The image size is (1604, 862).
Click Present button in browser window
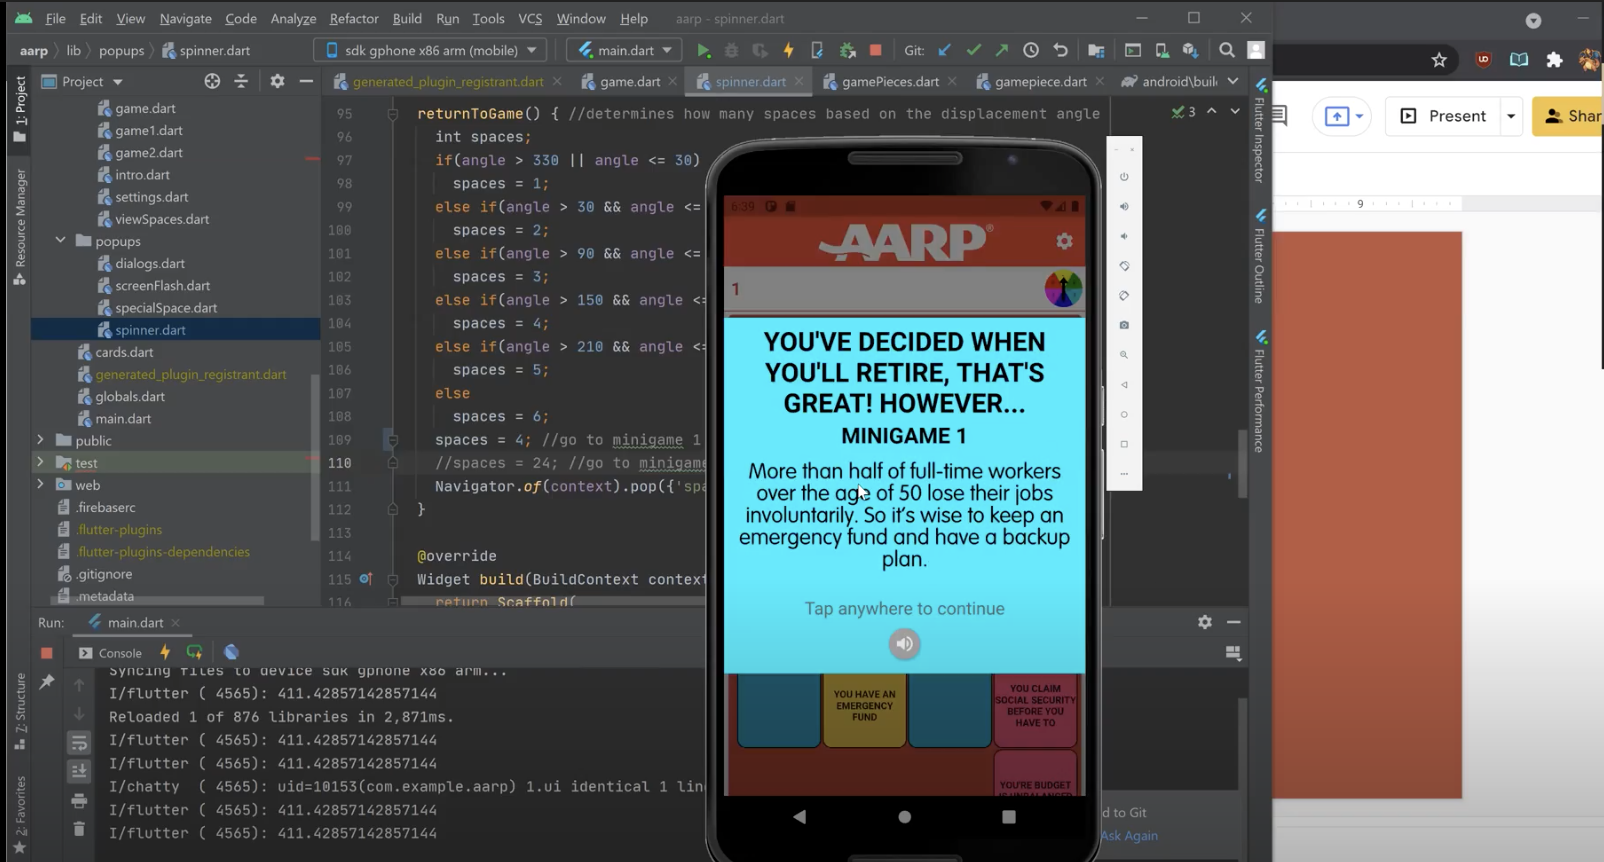point(1443,116)
